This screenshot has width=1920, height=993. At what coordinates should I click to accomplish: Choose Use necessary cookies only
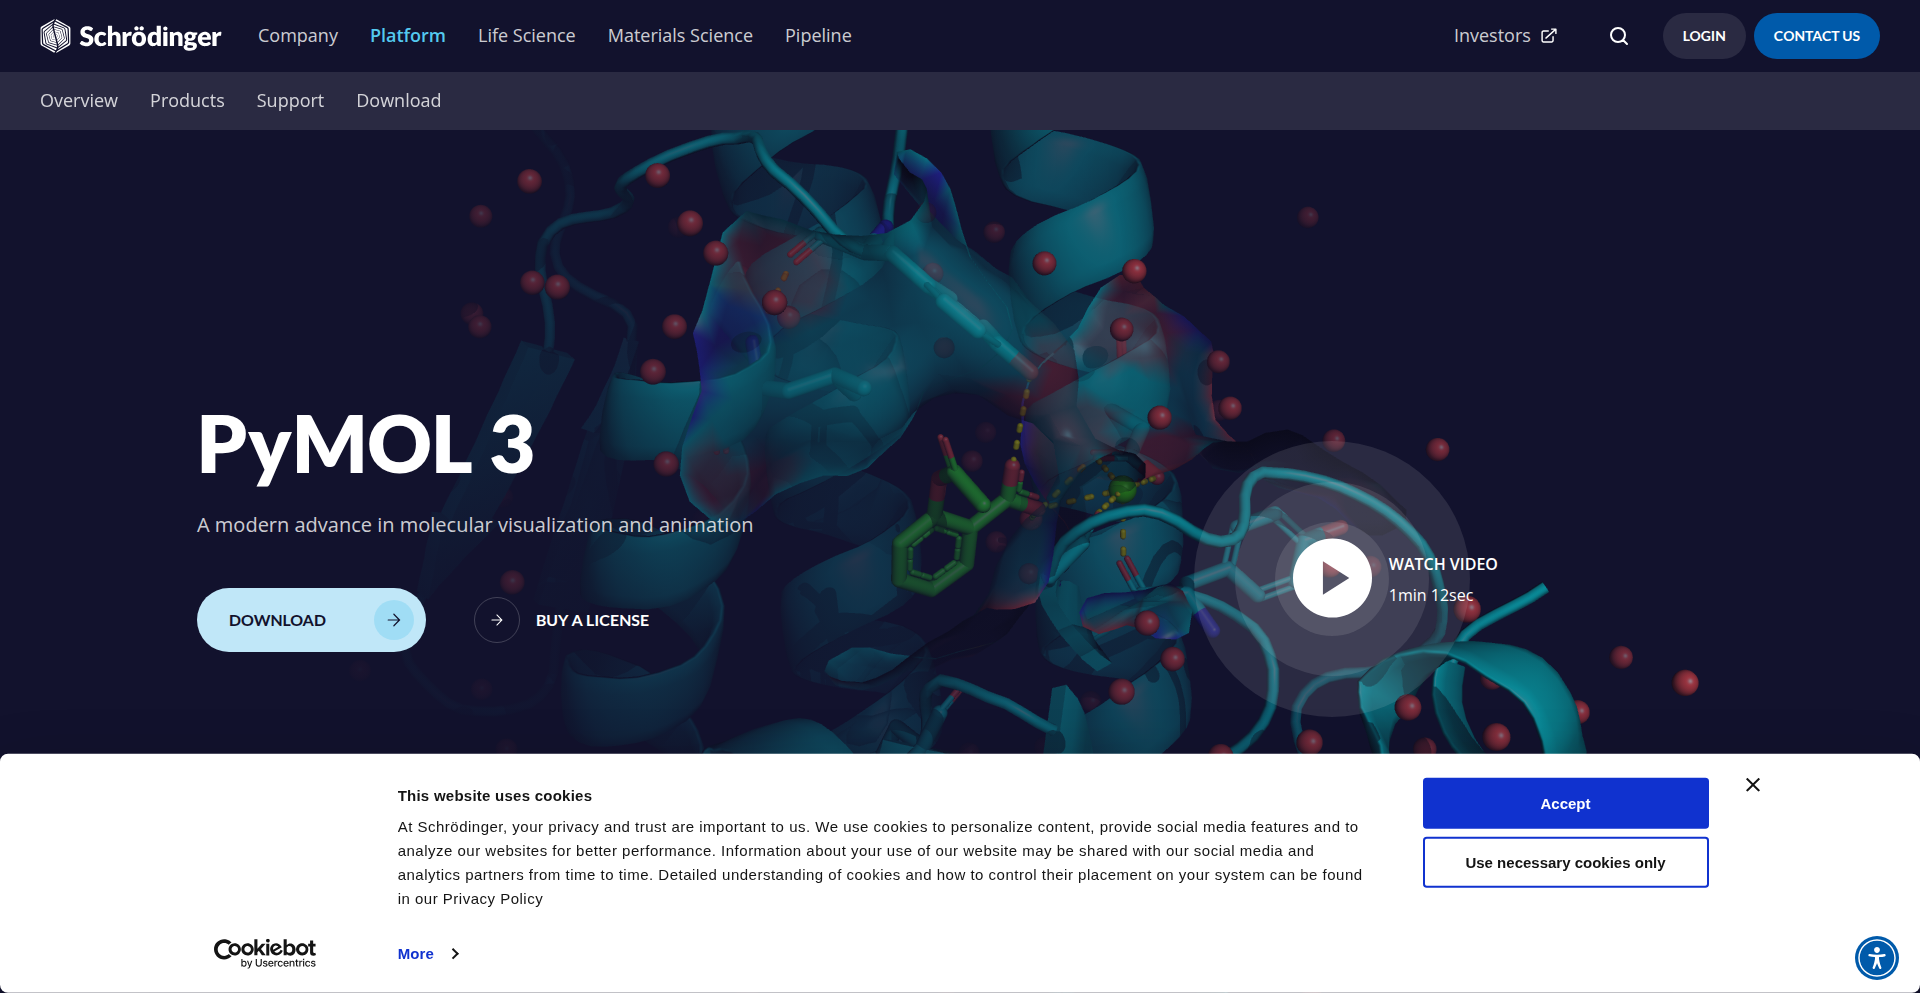(1565, 862)
